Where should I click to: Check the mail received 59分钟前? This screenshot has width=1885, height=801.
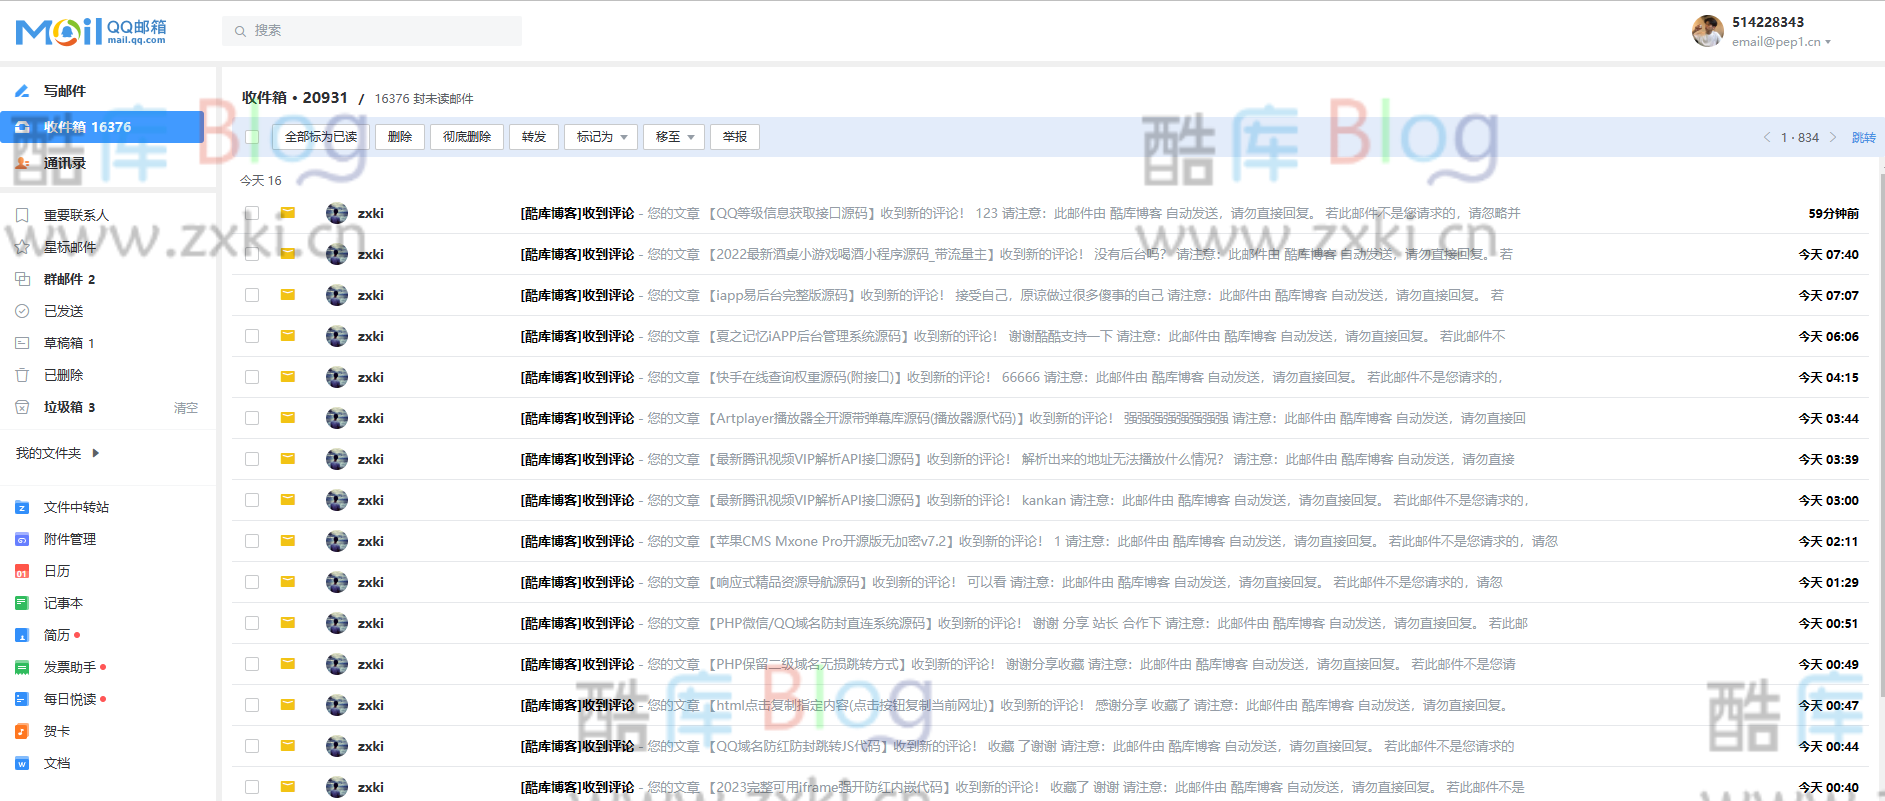[x=252, y=213]
